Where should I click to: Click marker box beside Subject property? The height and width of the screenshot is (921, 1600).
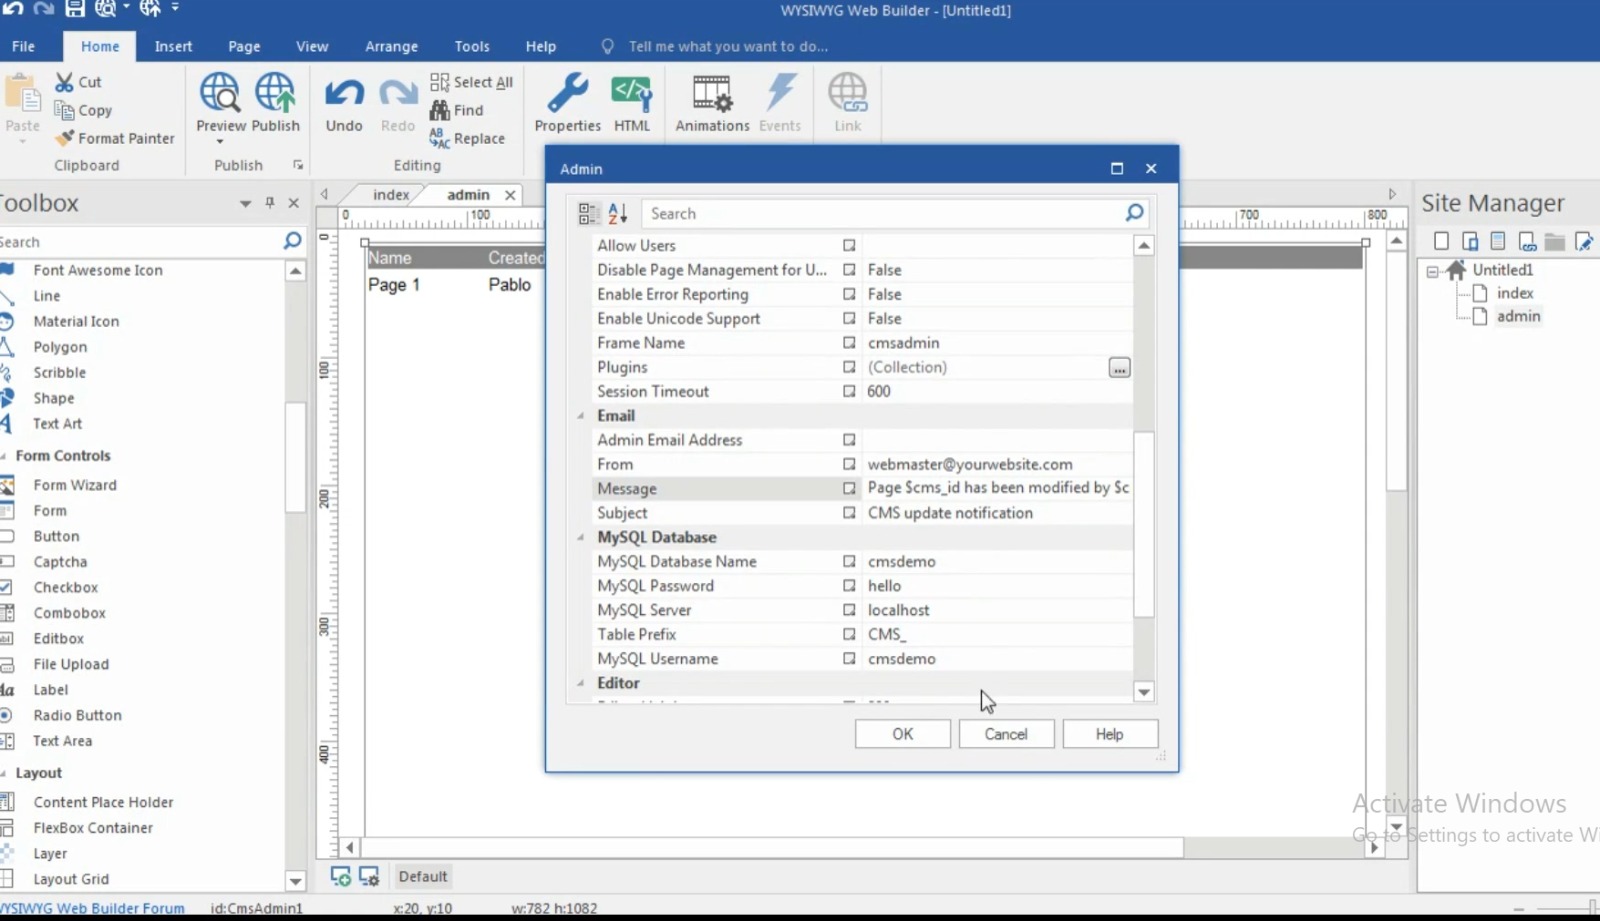pos(849,513)
